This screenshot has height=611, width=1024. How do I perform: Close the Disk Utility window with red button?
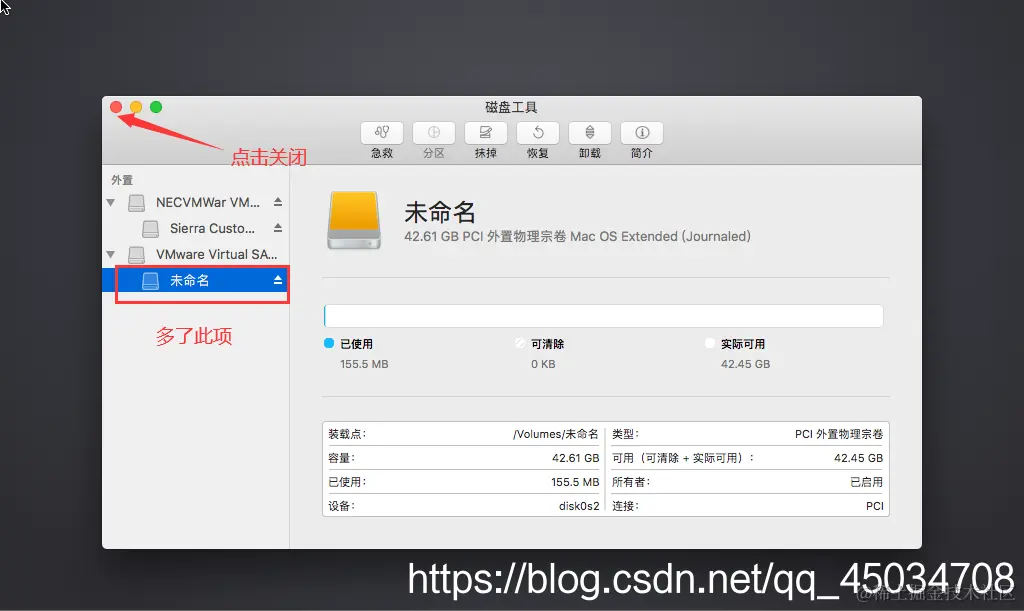click(x=116, y=107)
